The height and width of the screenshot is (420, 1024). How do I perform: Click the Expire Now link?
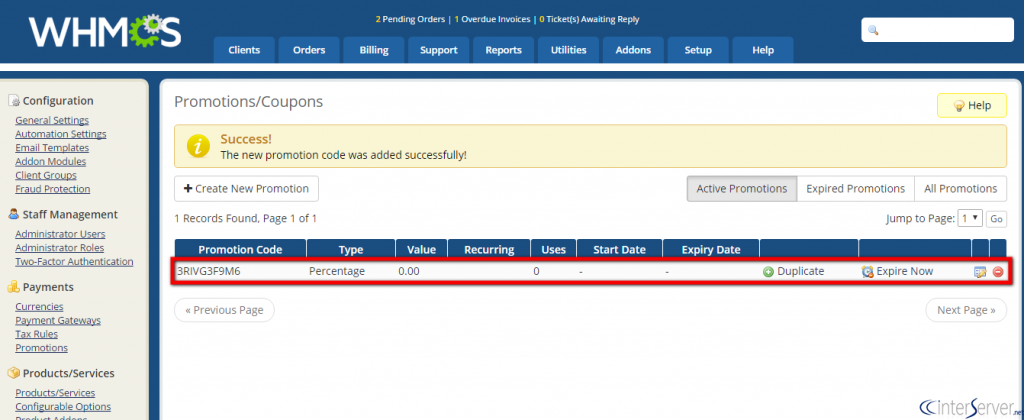coord(904,271)
